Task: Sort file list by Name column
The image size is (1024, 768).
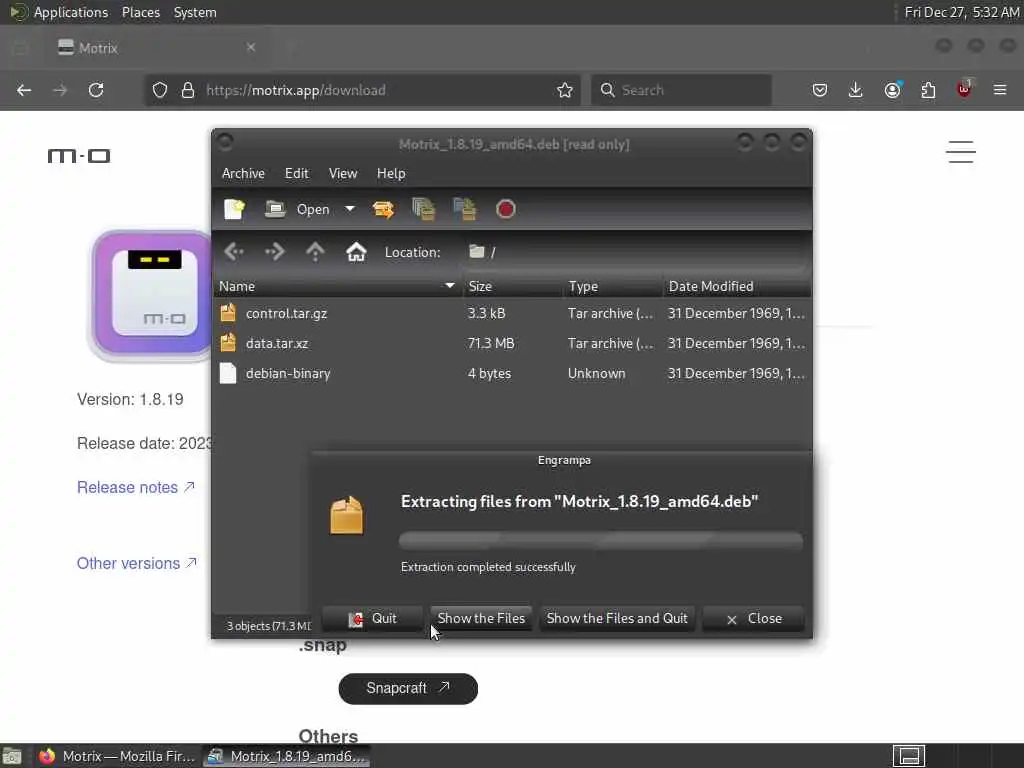Action: (337, 286)
